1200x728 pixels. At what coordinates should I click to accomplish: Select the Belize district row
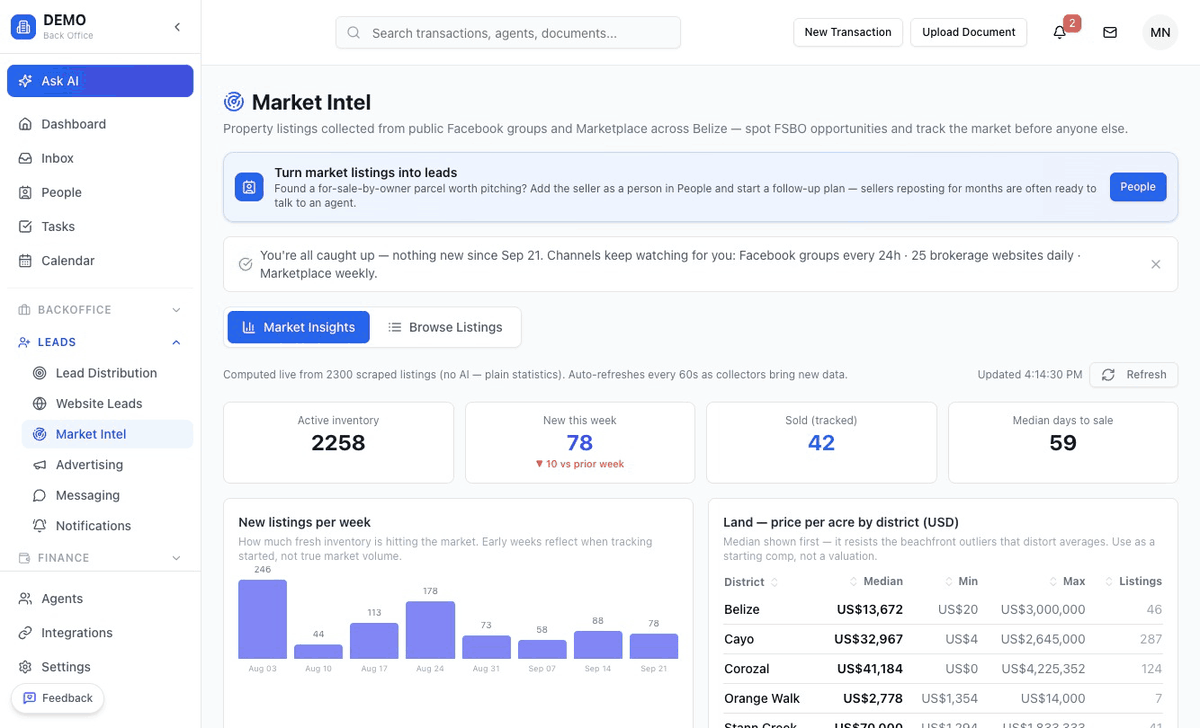943,609
